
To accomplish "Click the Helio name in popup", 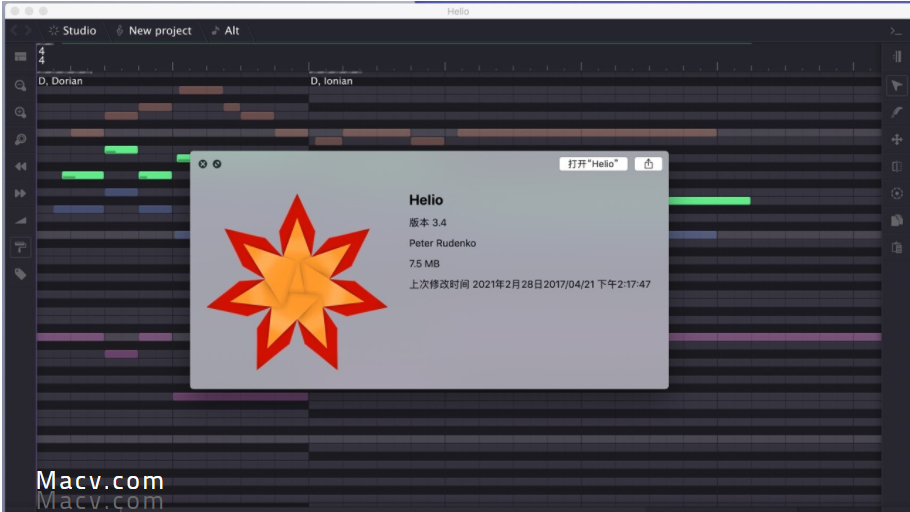I will 426,200.
